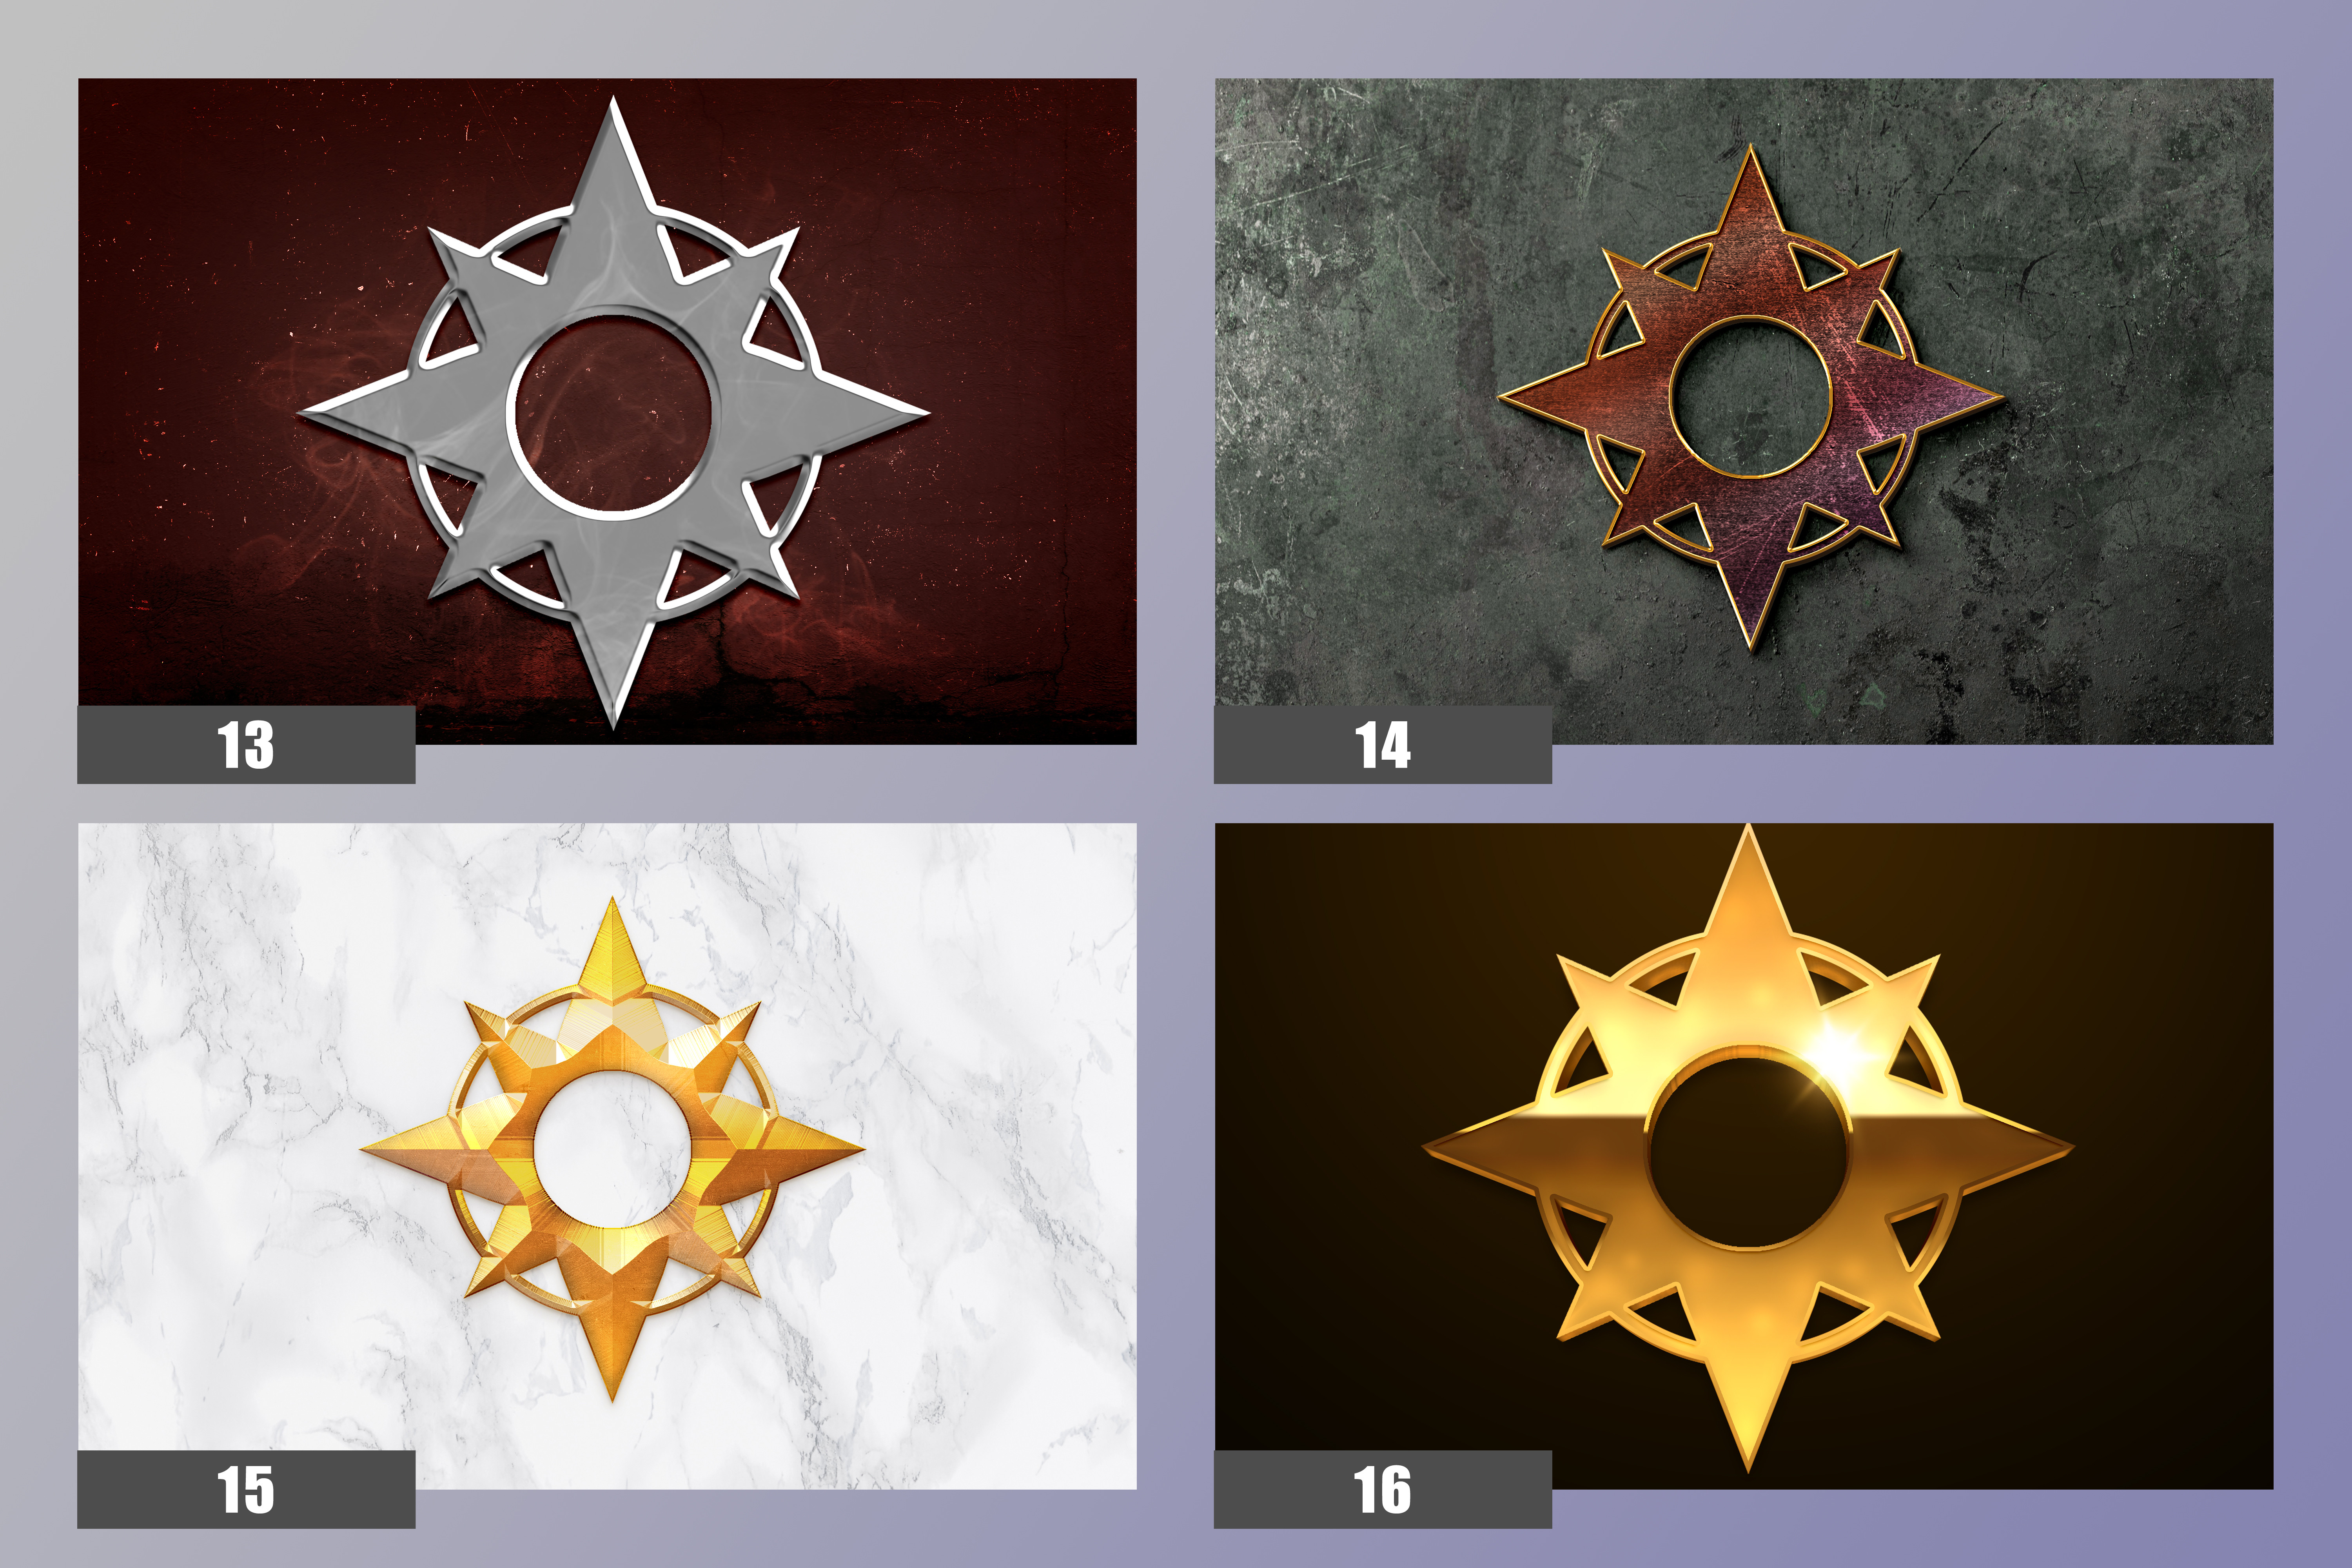Click the rusty copper star in preview 14
The image size is (2352, 1568).
[x=1750, y=398]
